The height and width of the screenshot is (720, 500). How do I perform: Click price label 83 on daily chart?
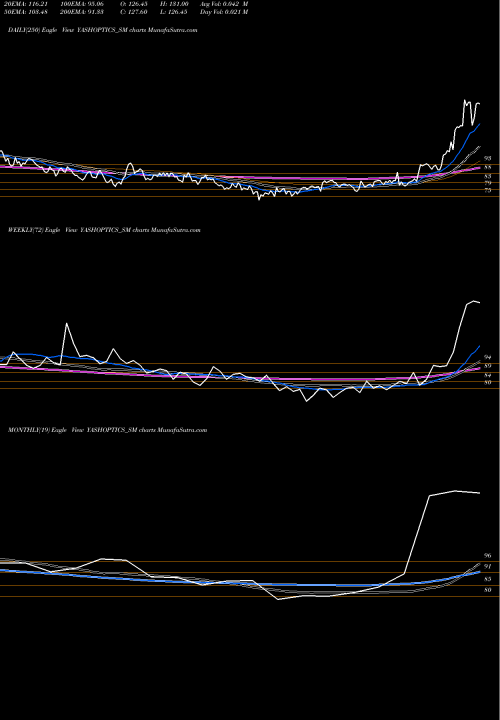[x=488, y=176]
